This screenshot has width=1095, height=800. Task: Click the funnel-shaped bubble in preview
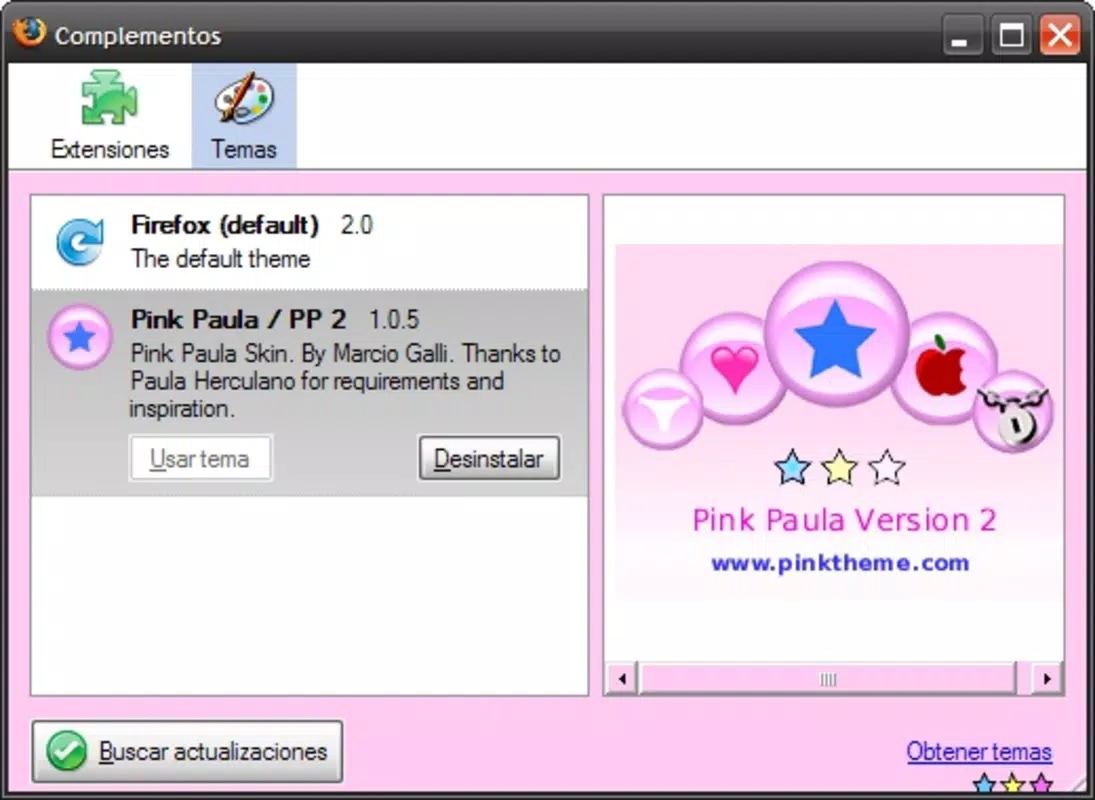tap(663, 410)
